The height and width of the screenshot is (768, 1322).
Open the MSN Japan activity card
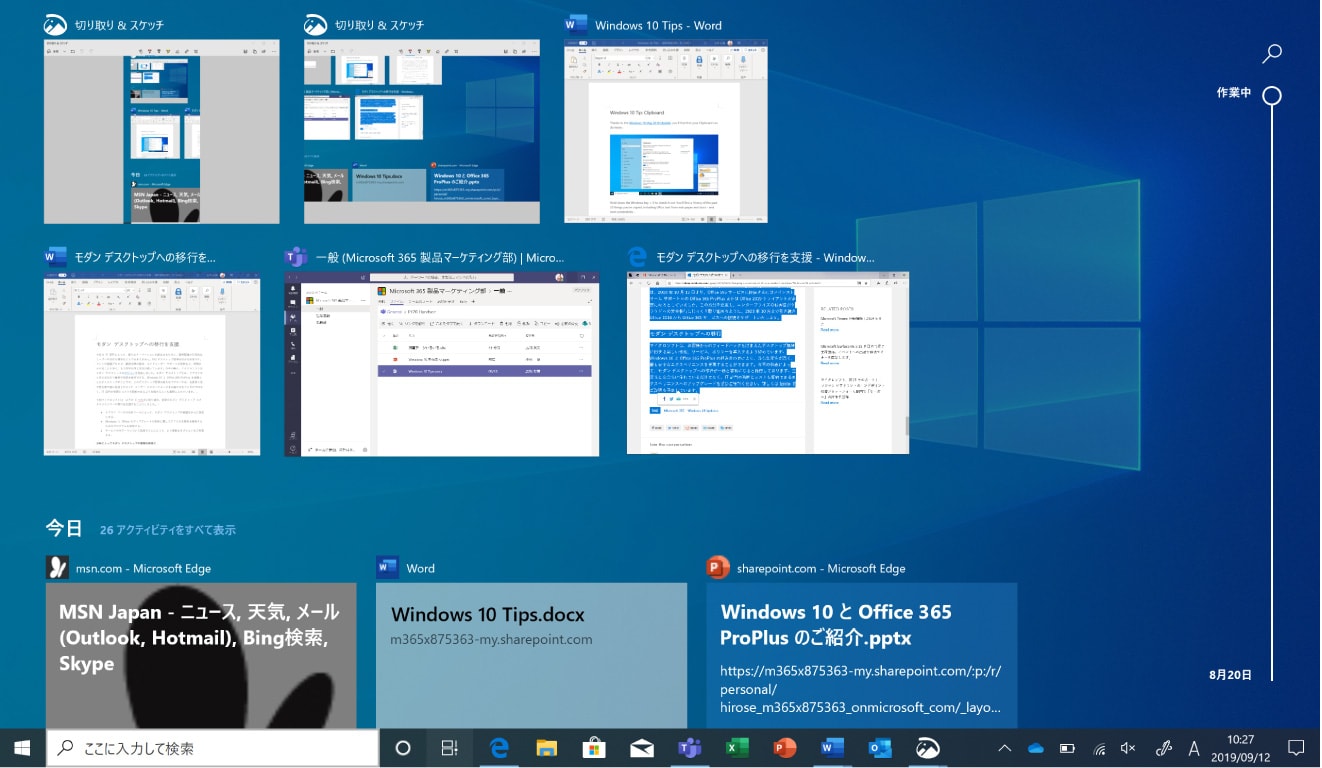(x=201, y=655)
